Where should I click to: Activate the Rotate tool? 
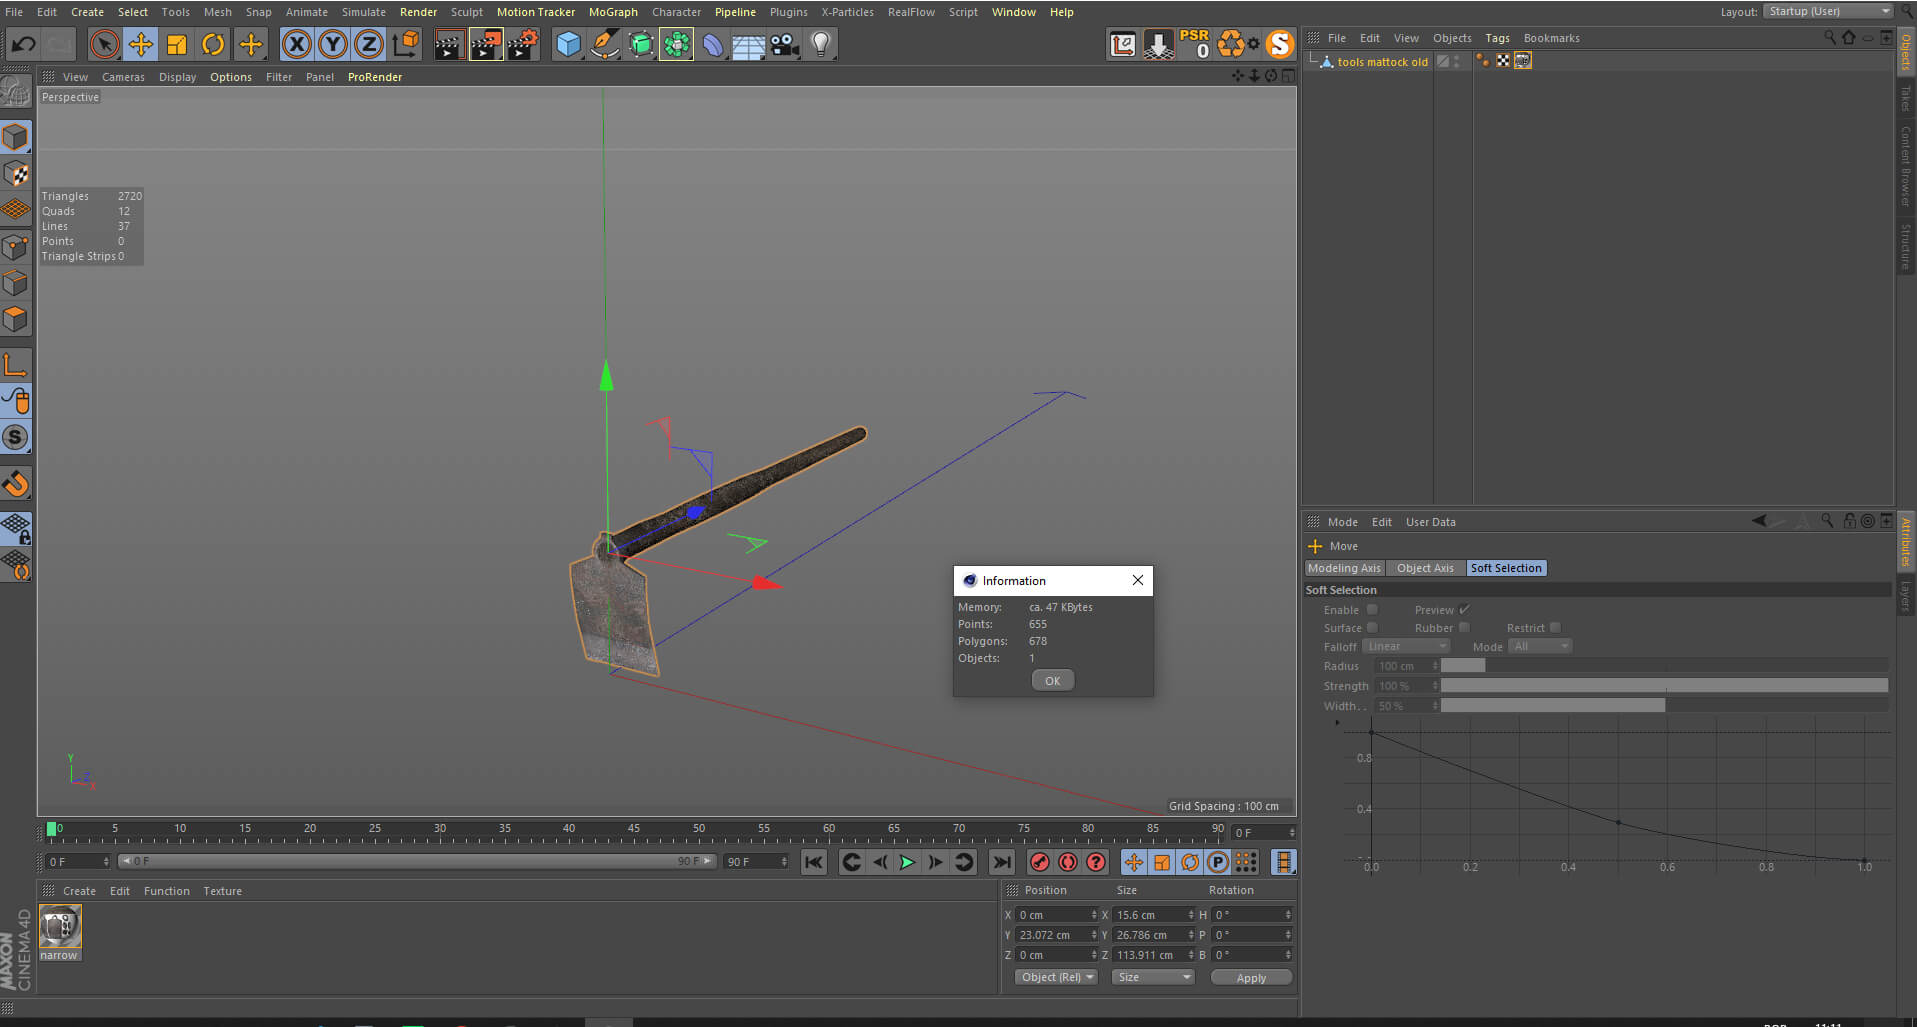coord(213,44)
